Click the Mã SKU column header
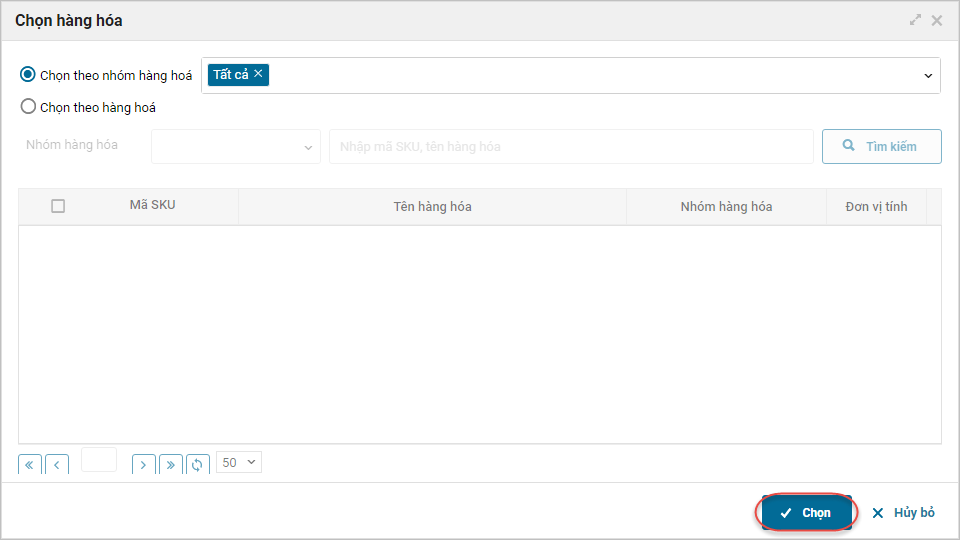This screenshot has width=960, height=540. [x=152, y=205]
